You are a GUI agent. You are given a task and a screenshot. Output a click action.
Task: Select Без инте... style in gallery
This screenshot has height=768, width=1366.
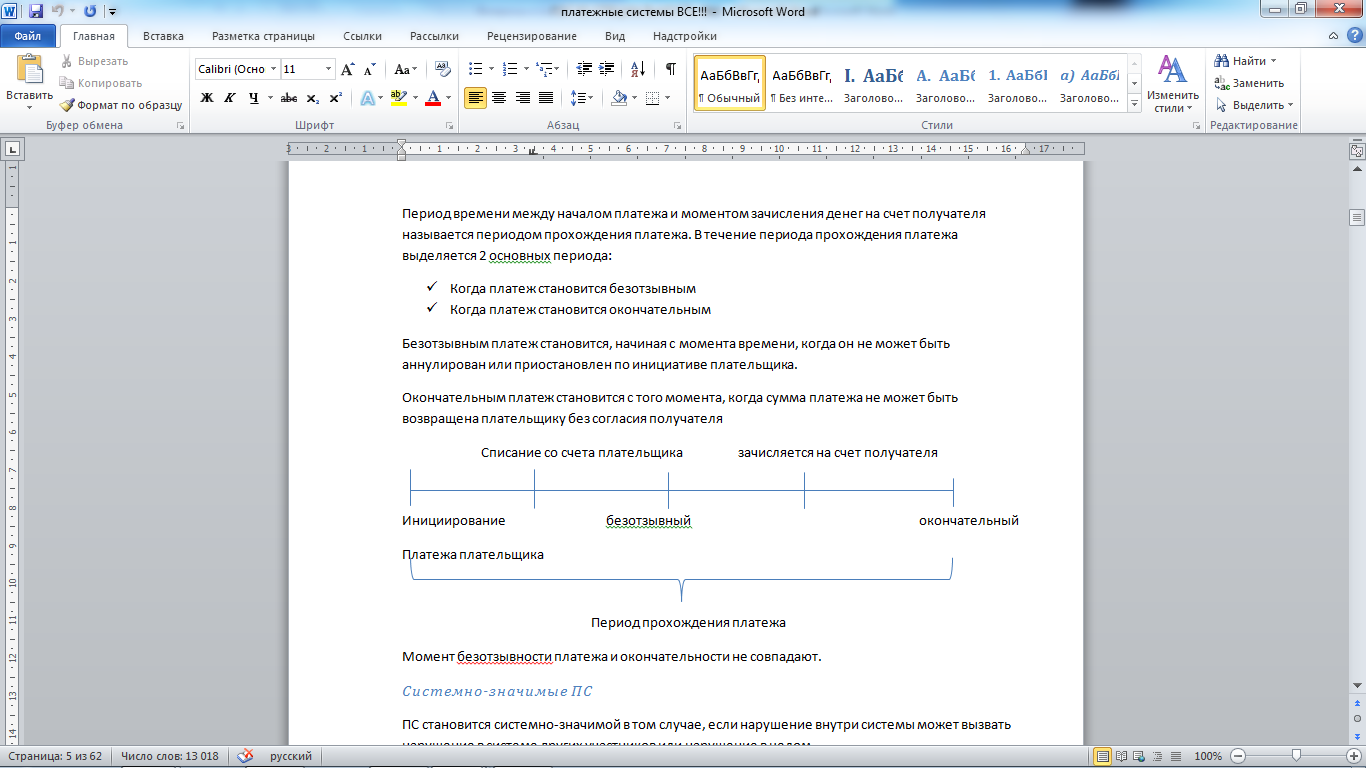(801, 83)
